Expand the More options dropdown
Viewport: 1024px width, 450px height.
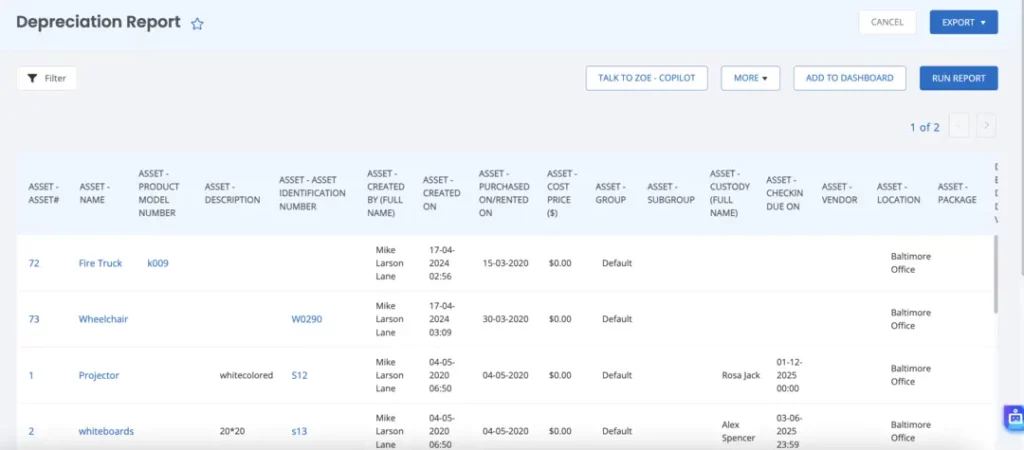pyautogui.click(x=750, y=78)
